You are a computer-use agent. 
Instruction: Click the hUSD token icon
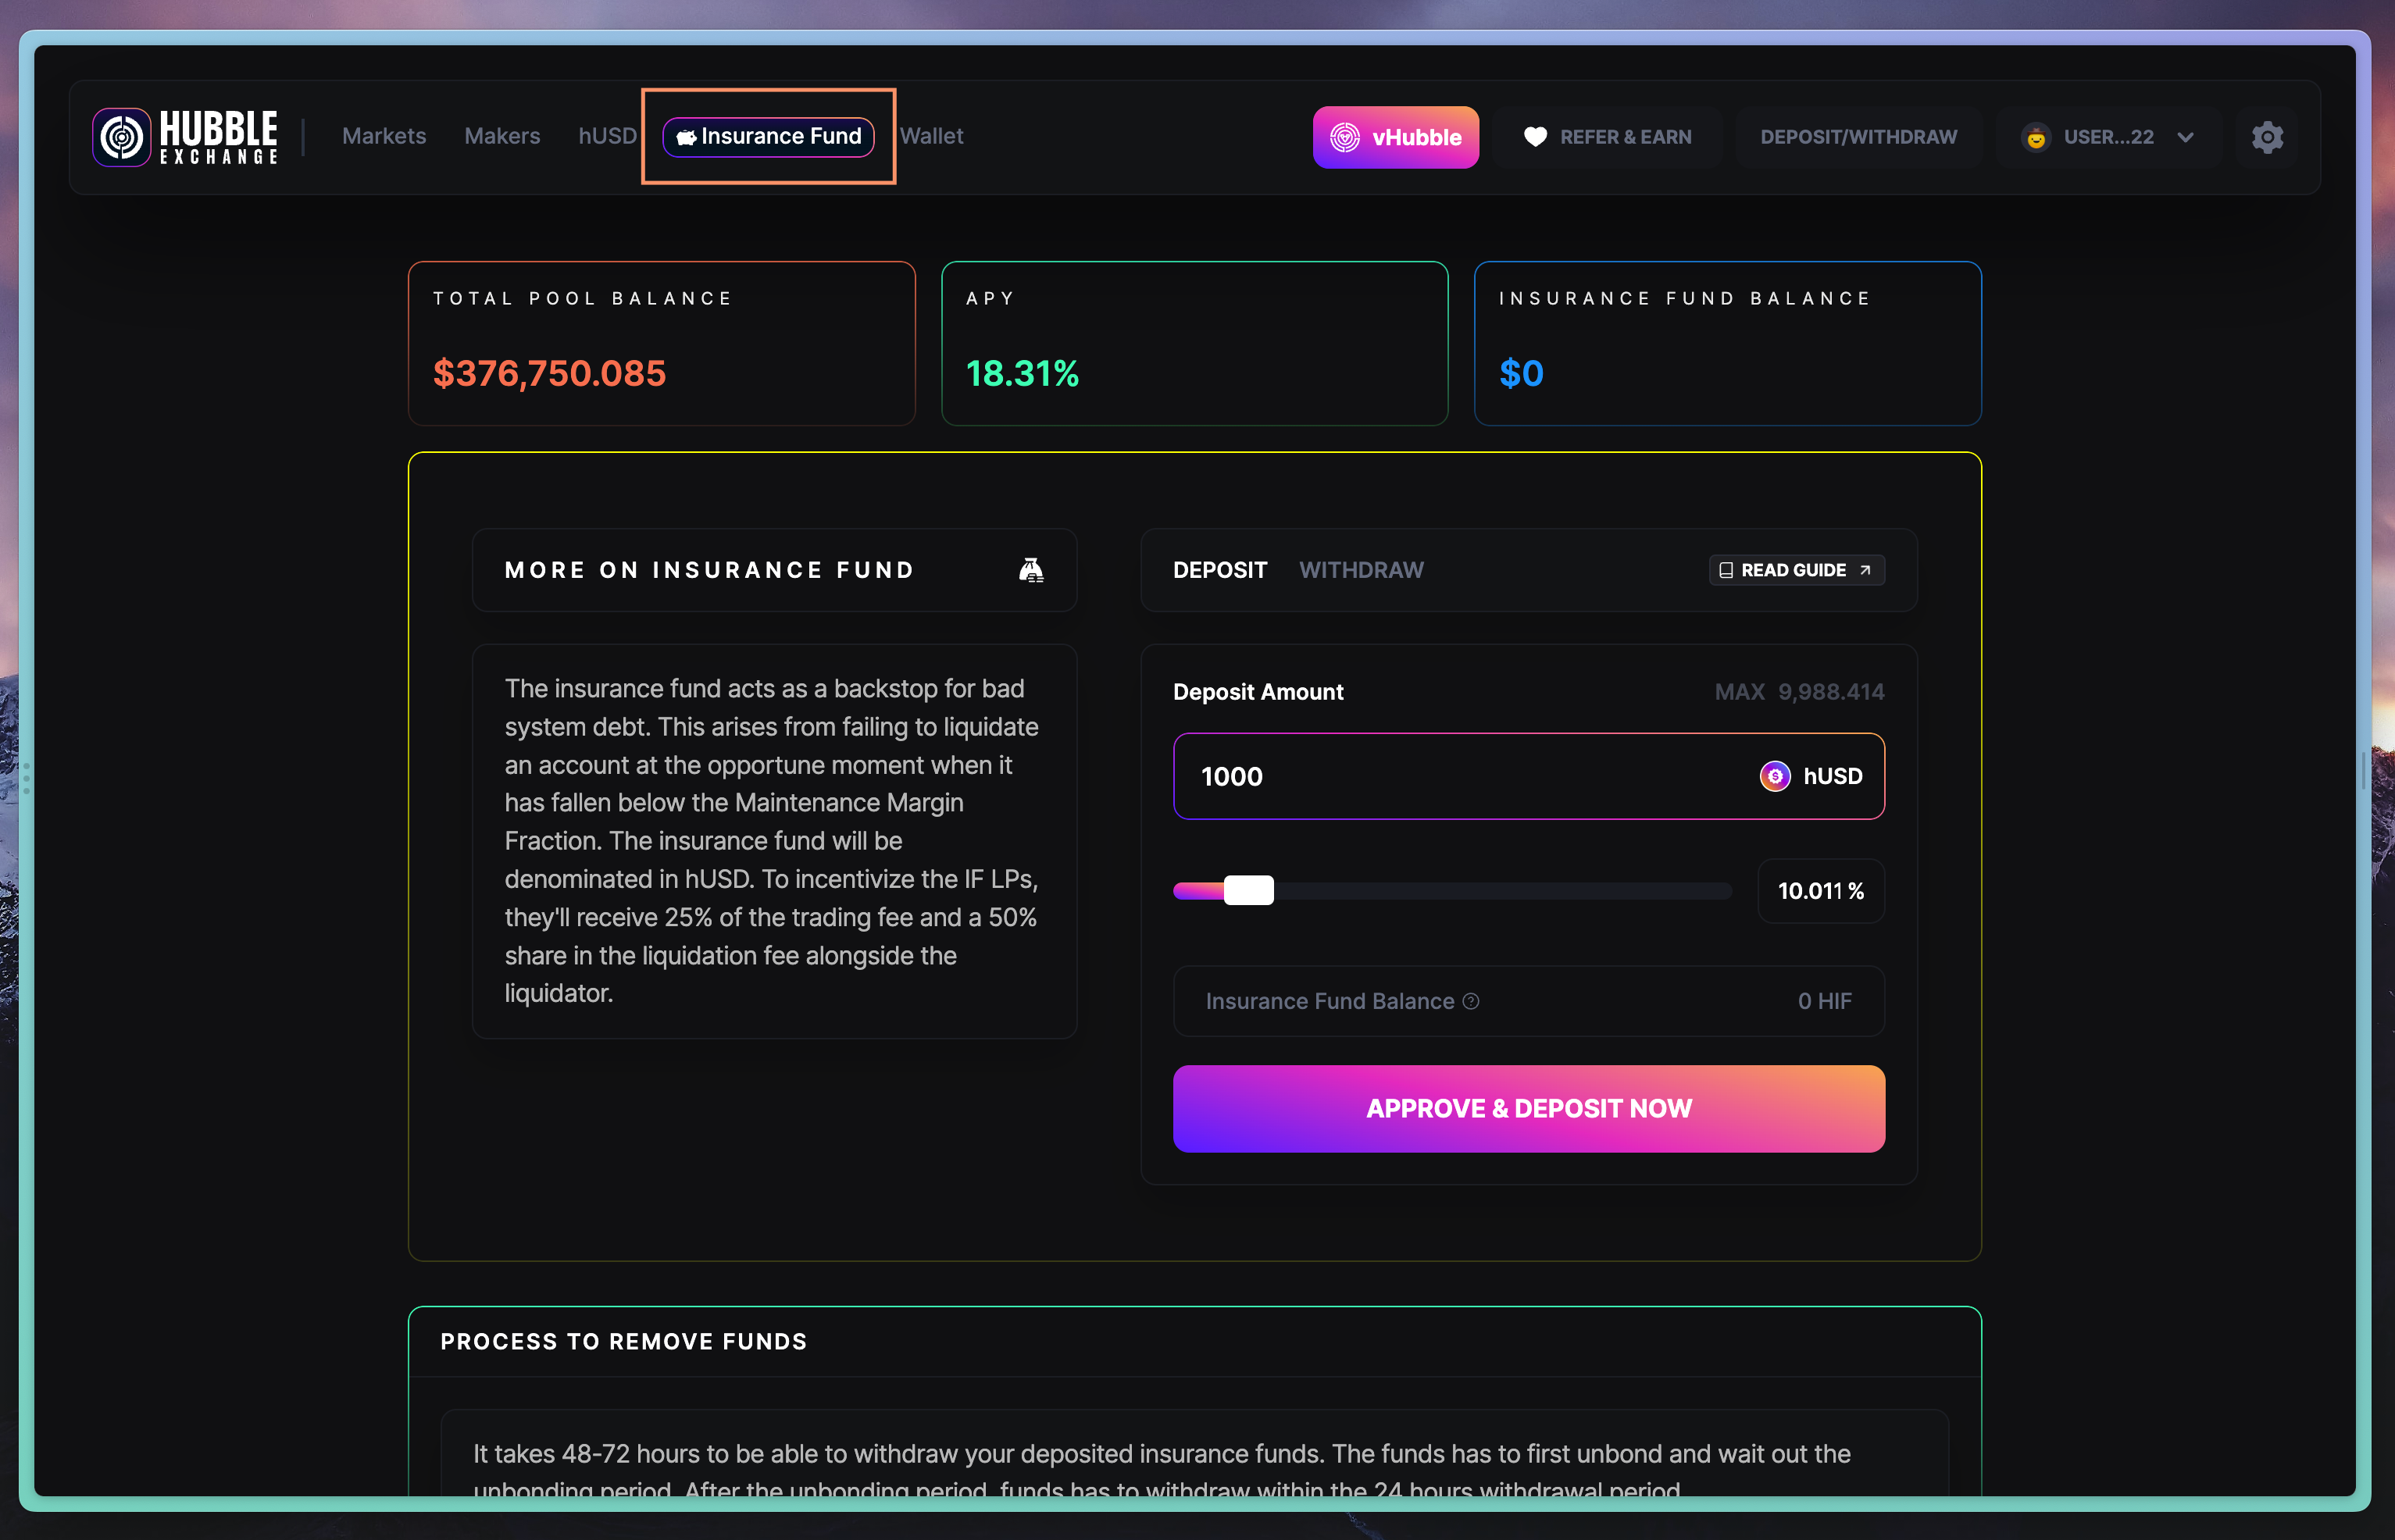pyautogui.click(x=1774, y=776)
